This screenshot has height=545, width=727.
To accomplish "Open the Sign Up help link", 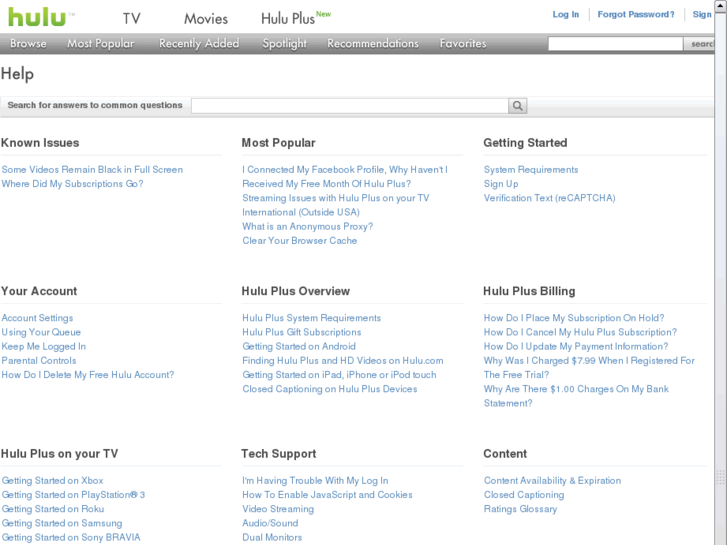I will point(501,184).
